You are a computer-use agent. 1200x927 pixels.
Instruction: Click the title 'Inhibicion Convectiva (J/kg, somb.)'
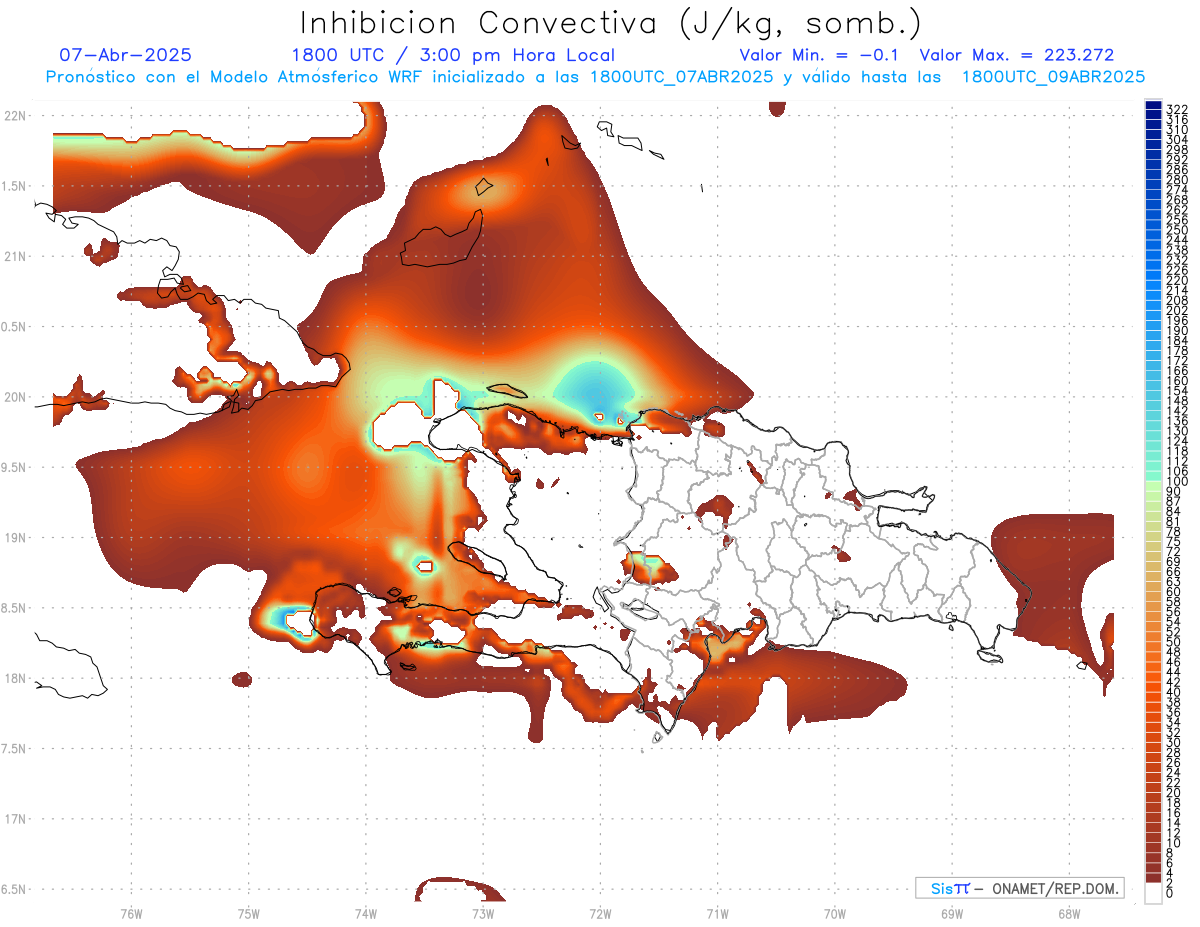click(x=611, y=23)
